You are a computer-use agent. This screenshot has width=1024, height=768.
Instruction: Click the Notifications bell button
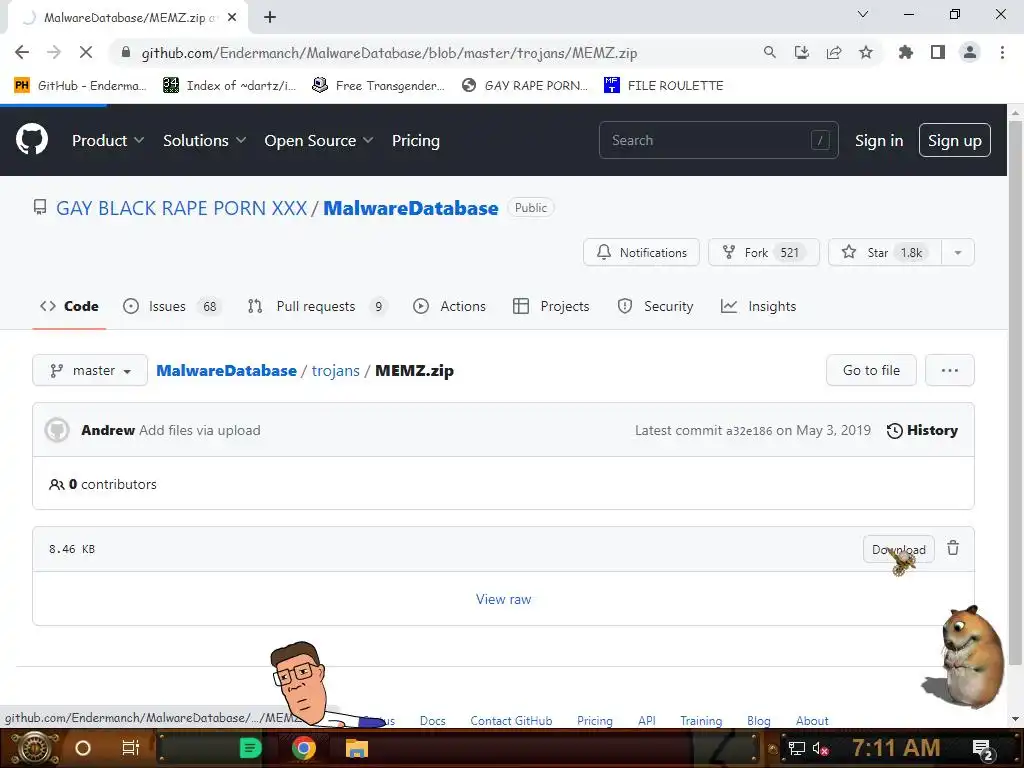[x=641, y=252]
